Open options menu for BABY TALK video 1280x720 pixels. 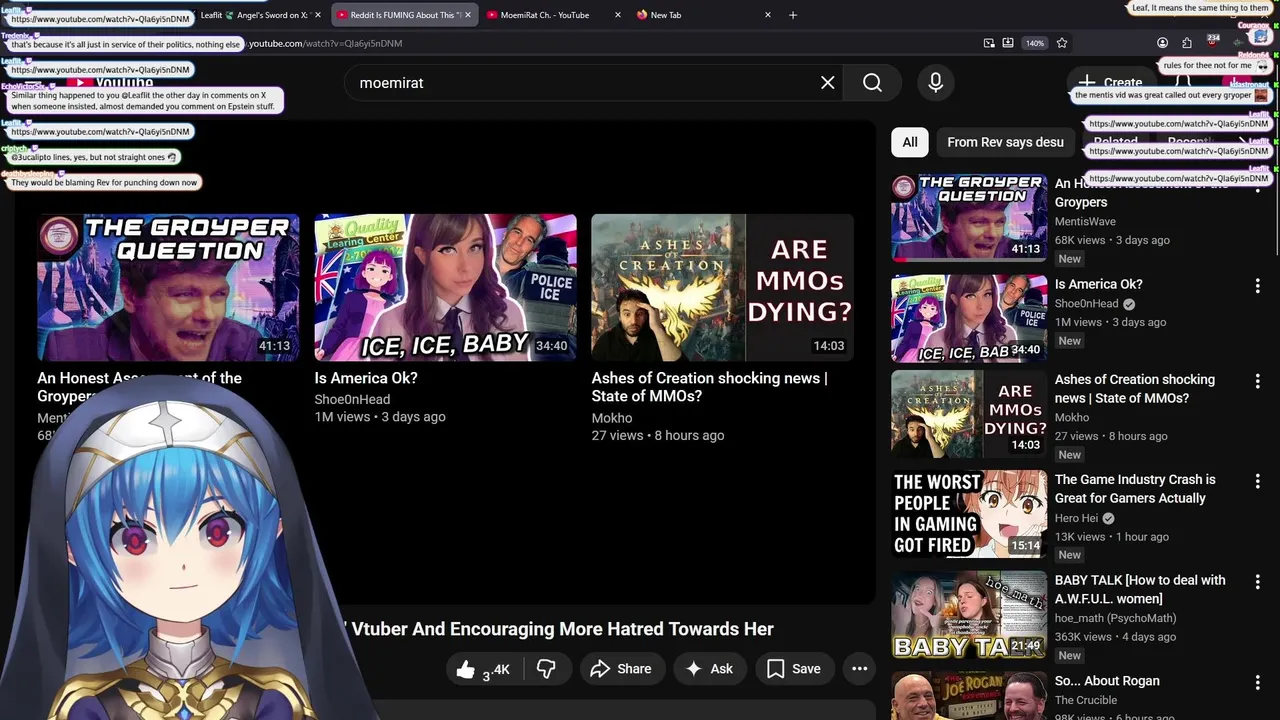[1257, 582]
